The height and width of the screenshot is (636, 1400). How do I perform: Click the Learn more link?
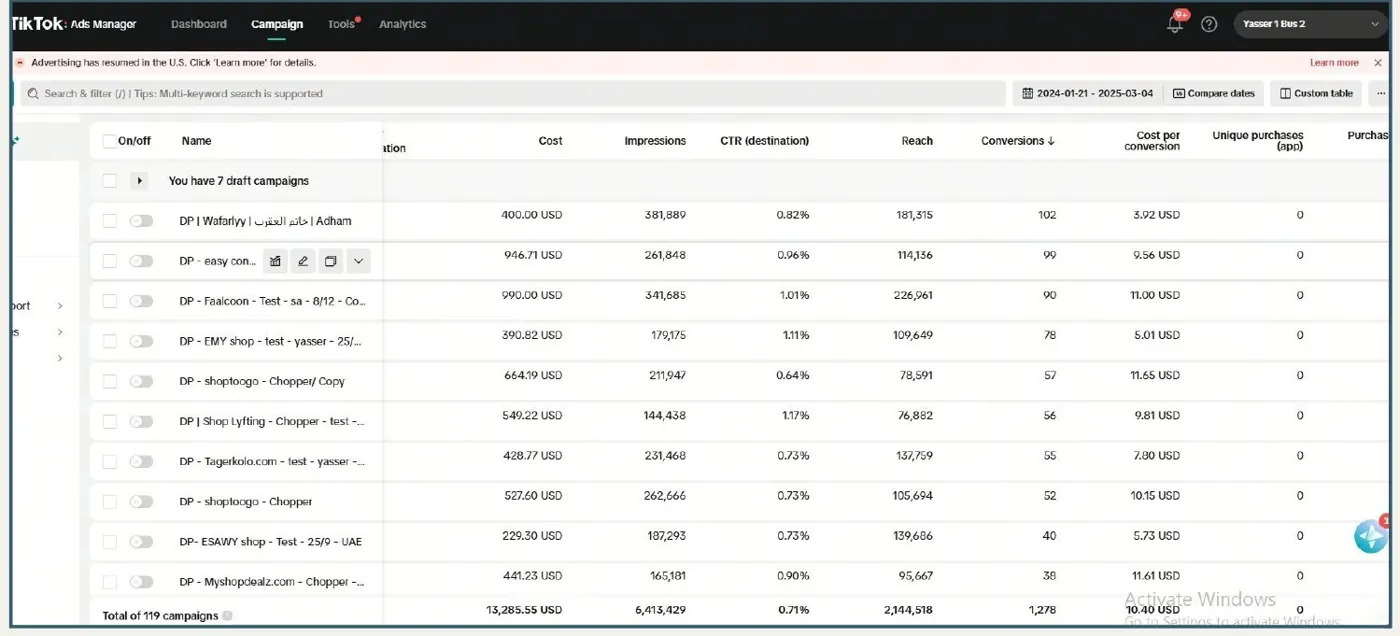click(1334, 63)
